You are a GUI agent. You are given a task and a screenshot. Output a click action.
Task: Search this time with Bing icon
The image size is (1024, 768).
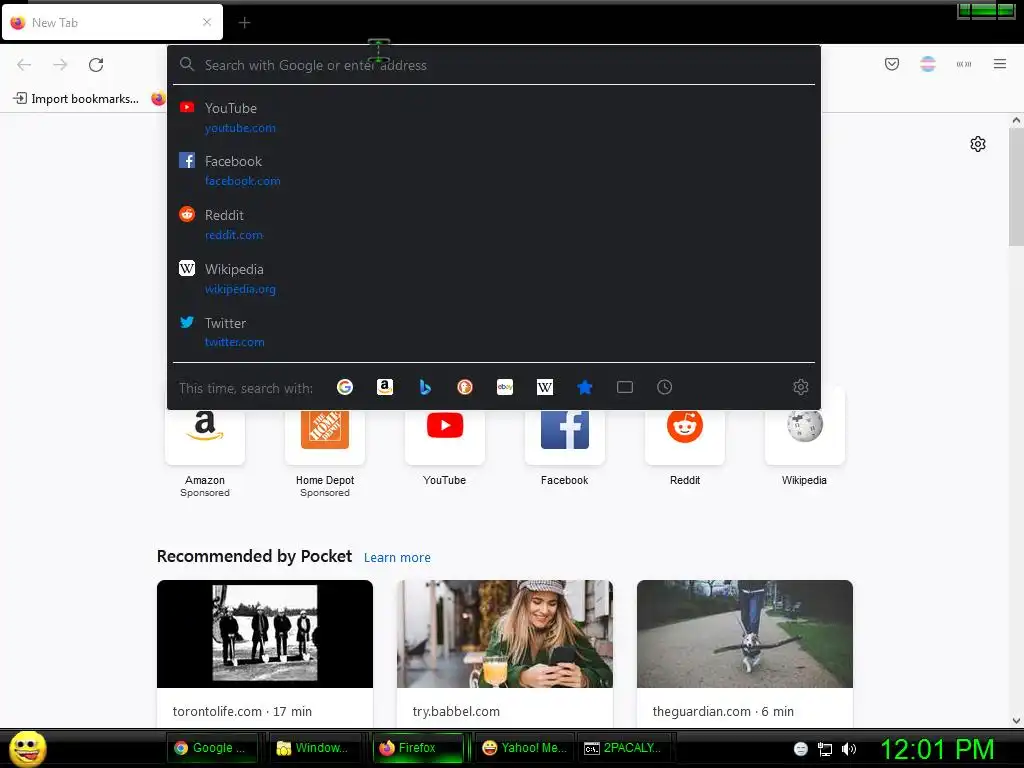pyautogui.click(x=424, y=387)
